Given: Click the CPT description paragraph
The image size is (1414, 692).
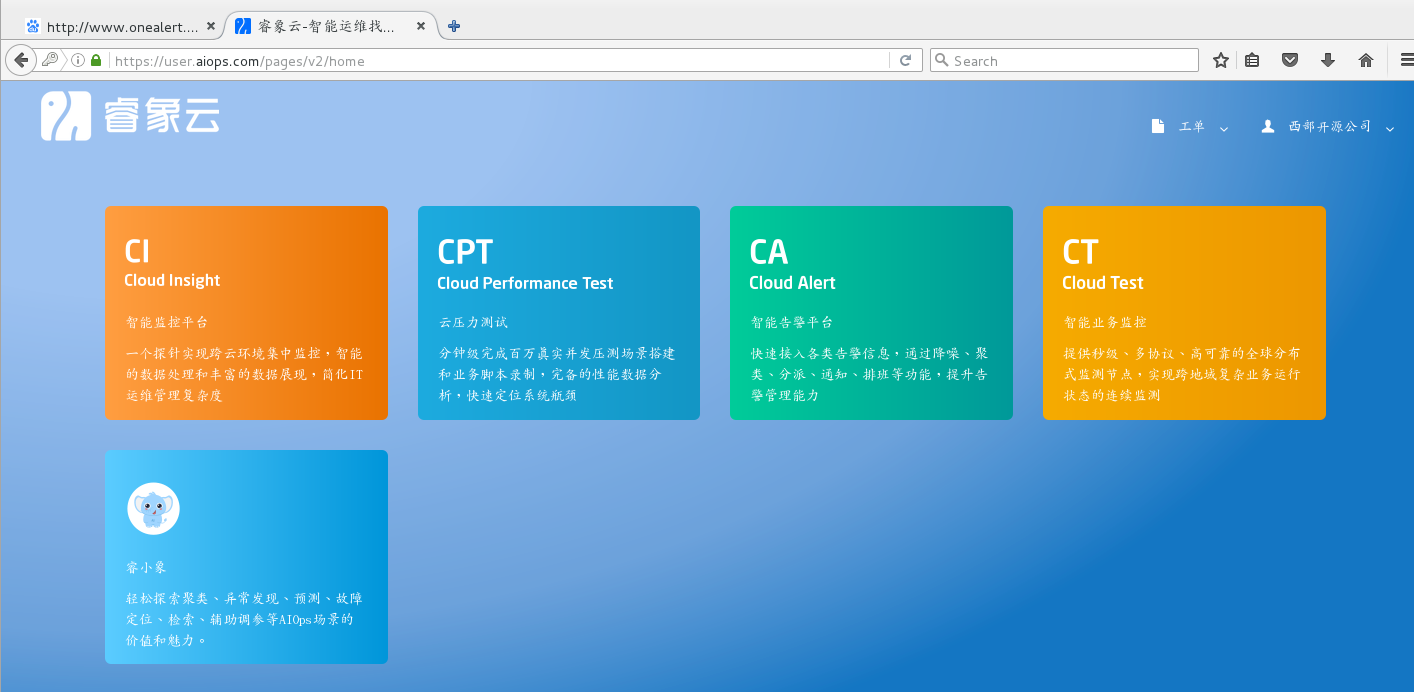Looking at the screenshot, I should click(x=557, y=374).
